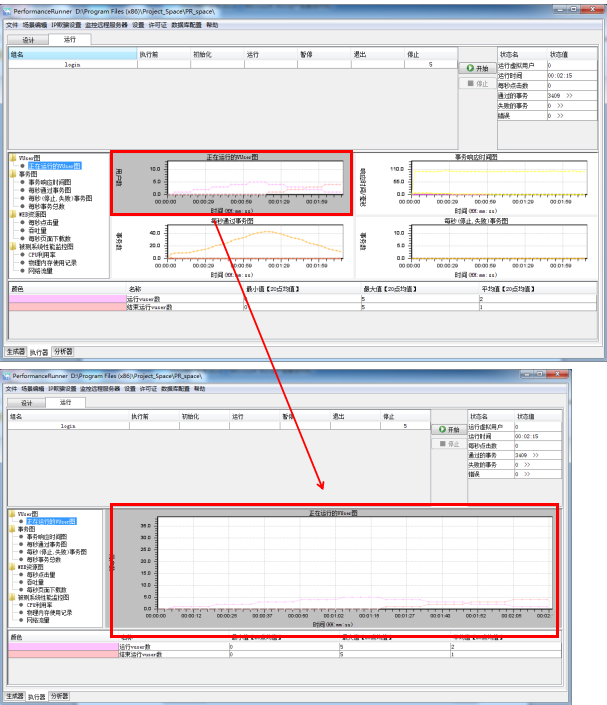Click the 事务图 folder icon in top window

pos(13,173)
